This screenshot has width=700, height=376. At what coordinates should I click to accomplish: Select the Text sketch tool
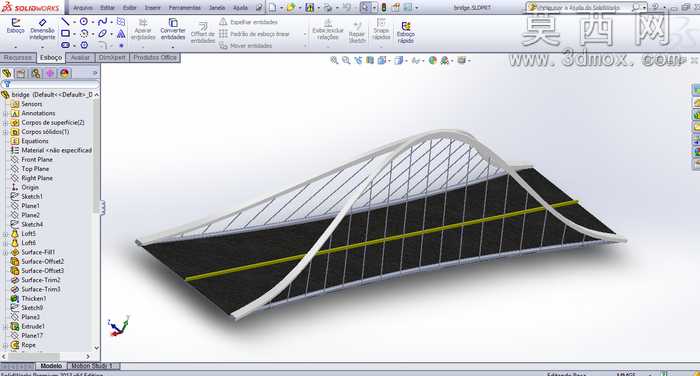coord(121,33)
